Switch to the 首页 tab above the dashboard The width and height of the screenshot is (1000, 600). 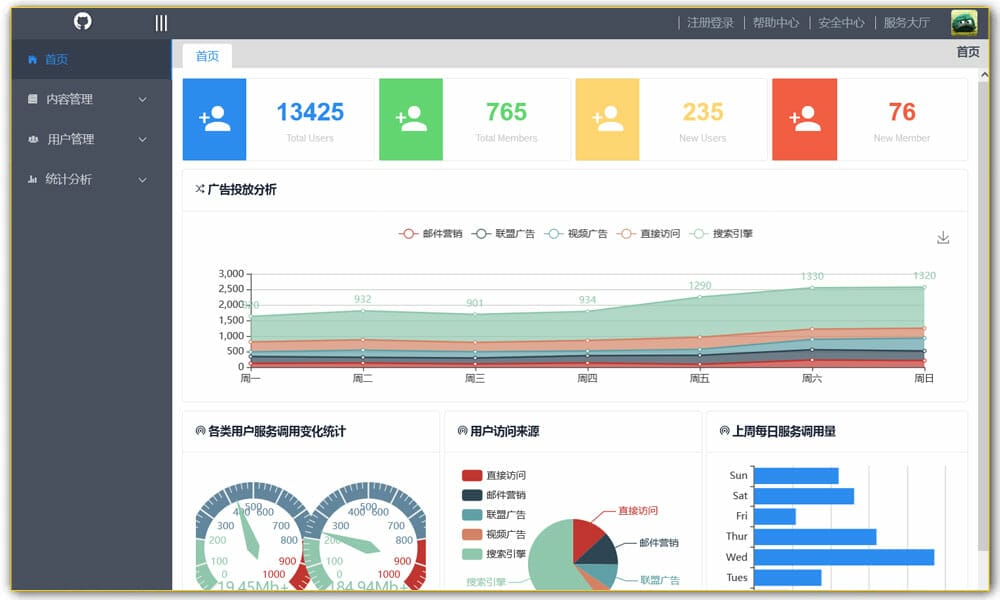[206, 56]
